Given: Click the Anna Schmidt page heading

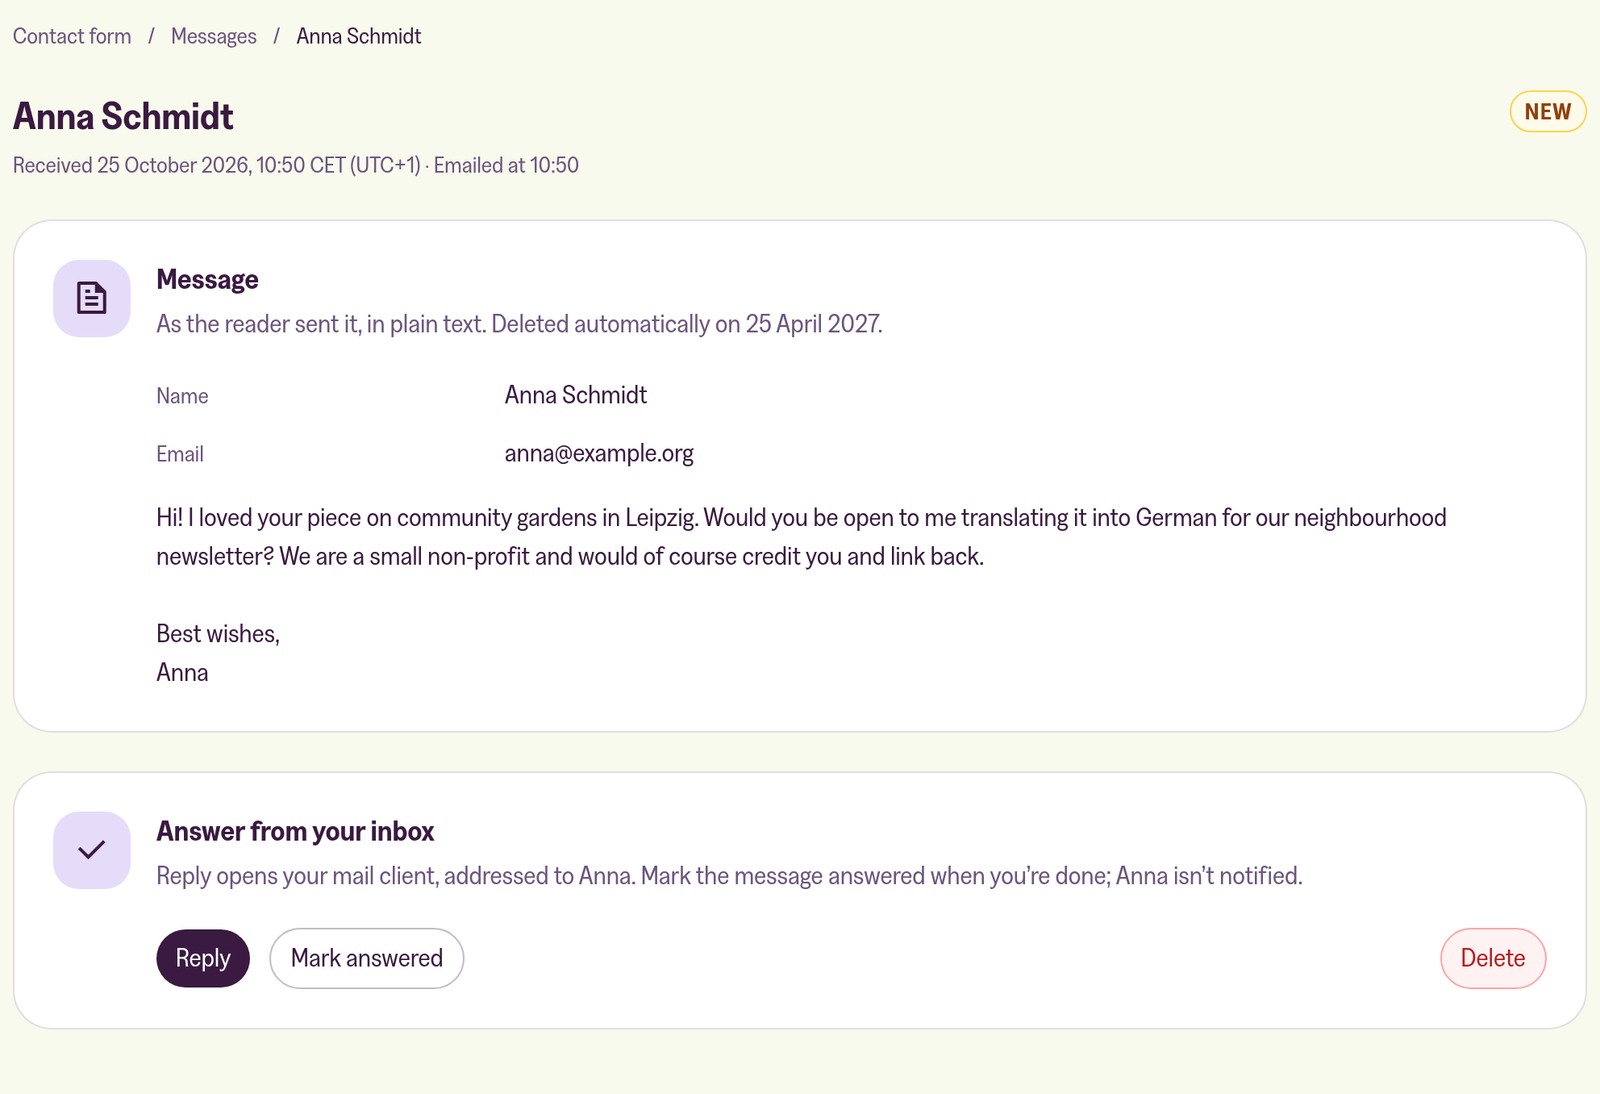Looking at the screenshot, I should tap(123, 116).
